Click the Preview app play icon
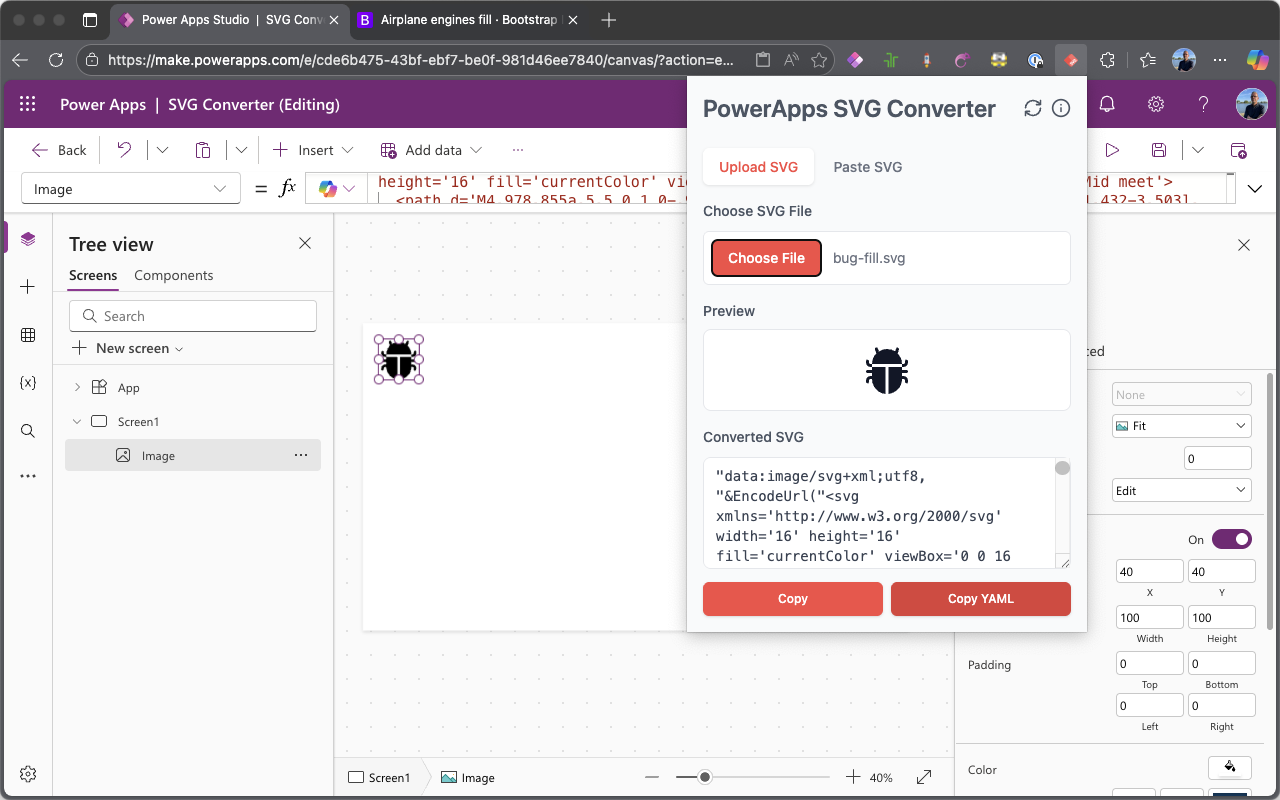Viewport: 1280px width, 800px height. point(1112,150)
